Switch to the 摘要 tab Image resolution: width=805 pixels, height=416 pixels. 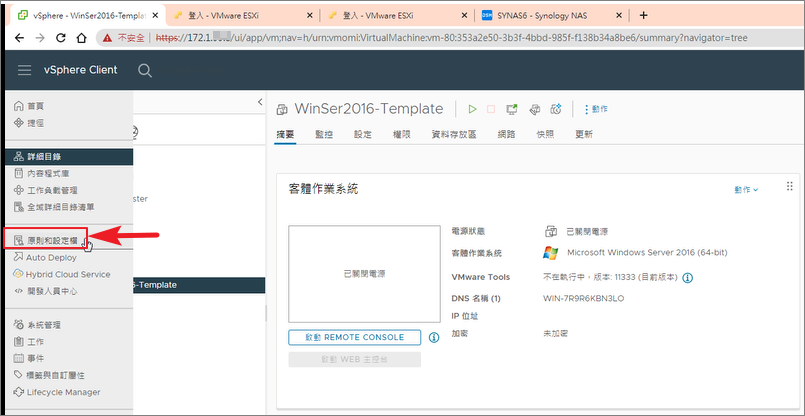(285, 135)
